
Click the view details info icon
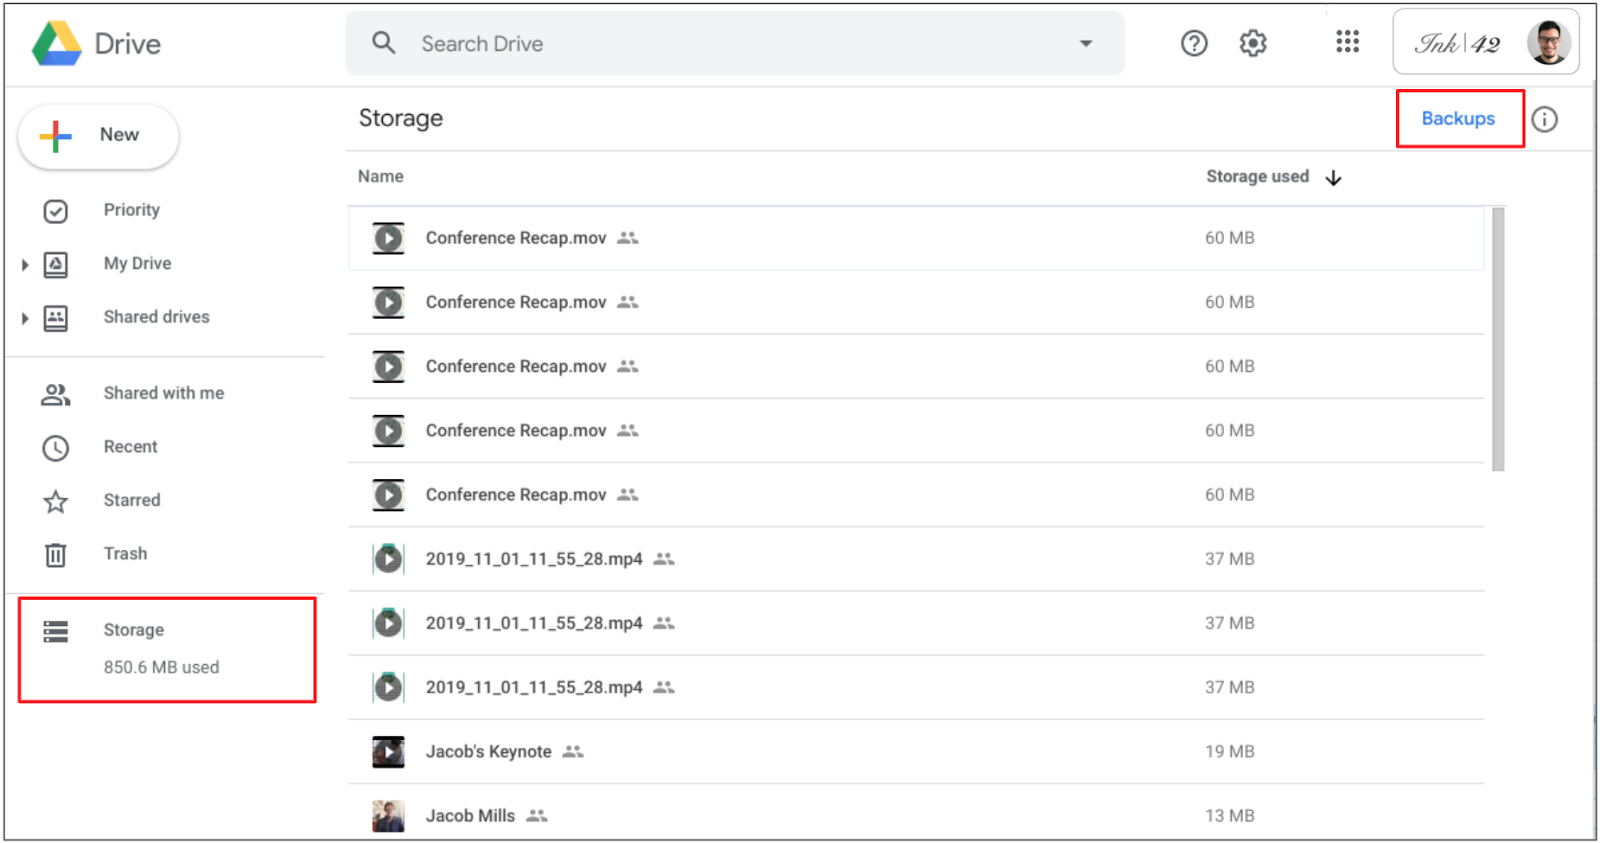point(1544,120)
